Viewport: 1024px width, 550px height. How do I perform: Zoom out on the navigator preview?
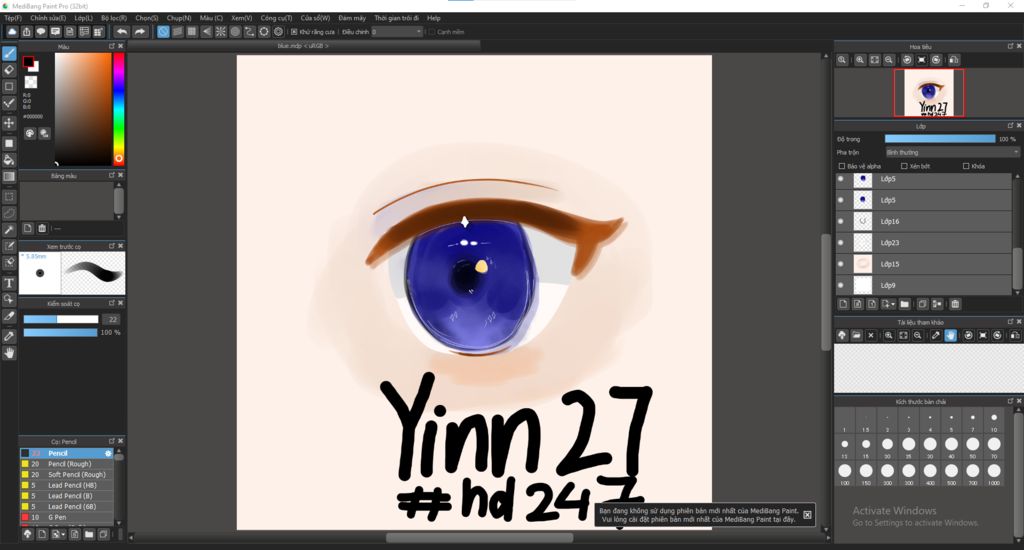tap(889, 59)
